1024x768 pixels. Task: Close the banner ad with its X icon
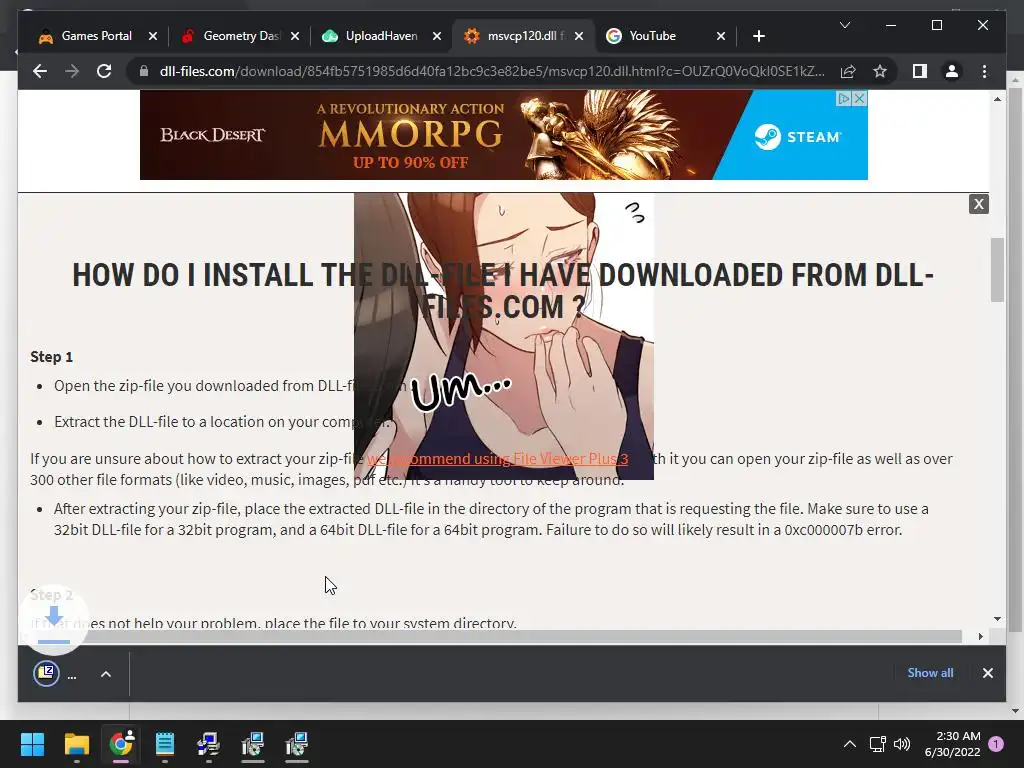click(860, 99)
